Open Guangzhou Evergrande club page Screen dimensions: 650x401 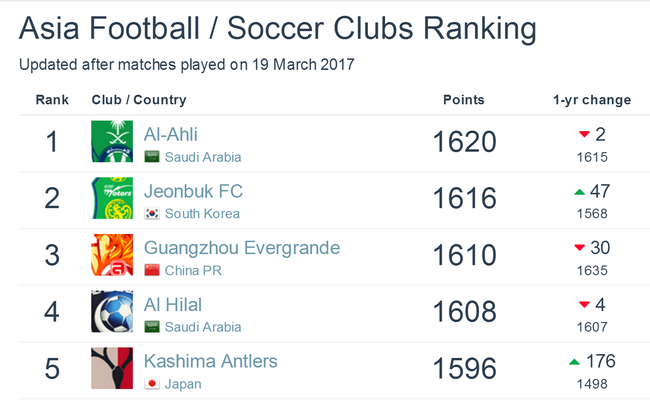point(242,248)
